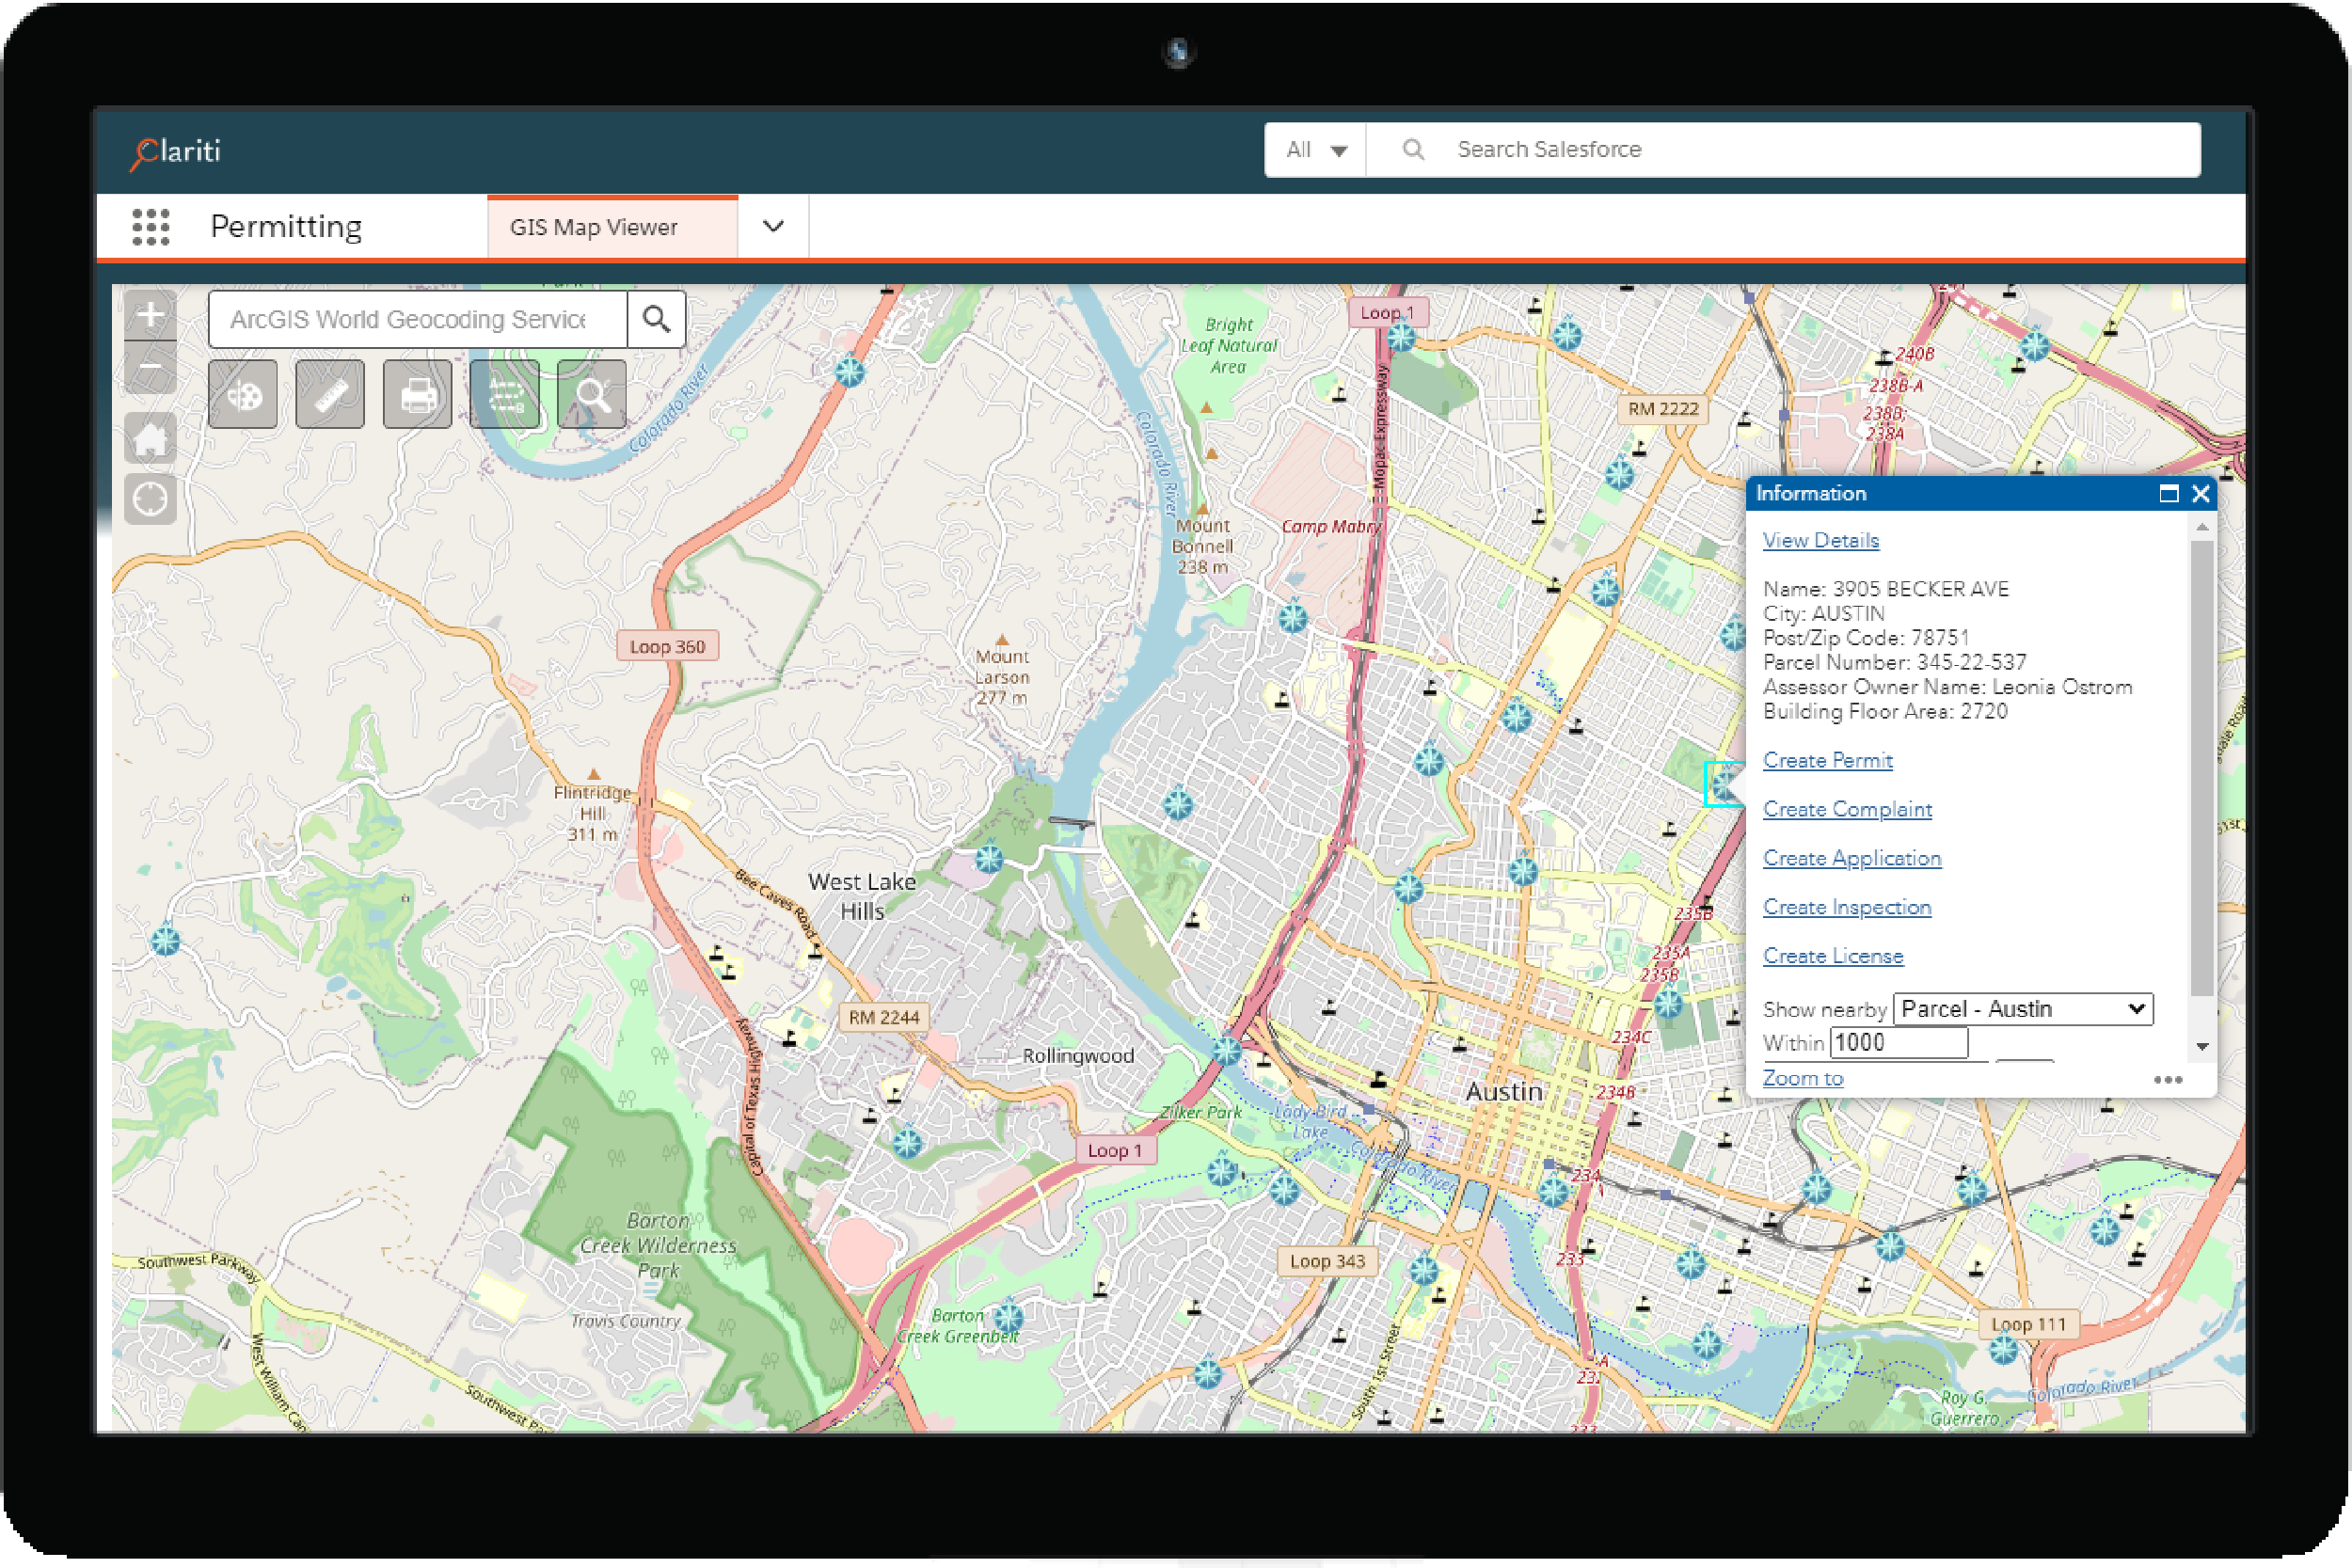Click the 'Name: 3905 BECKER AVE' text
The width and height of the screenshot is (2352, 1568).
(1886, 589)
